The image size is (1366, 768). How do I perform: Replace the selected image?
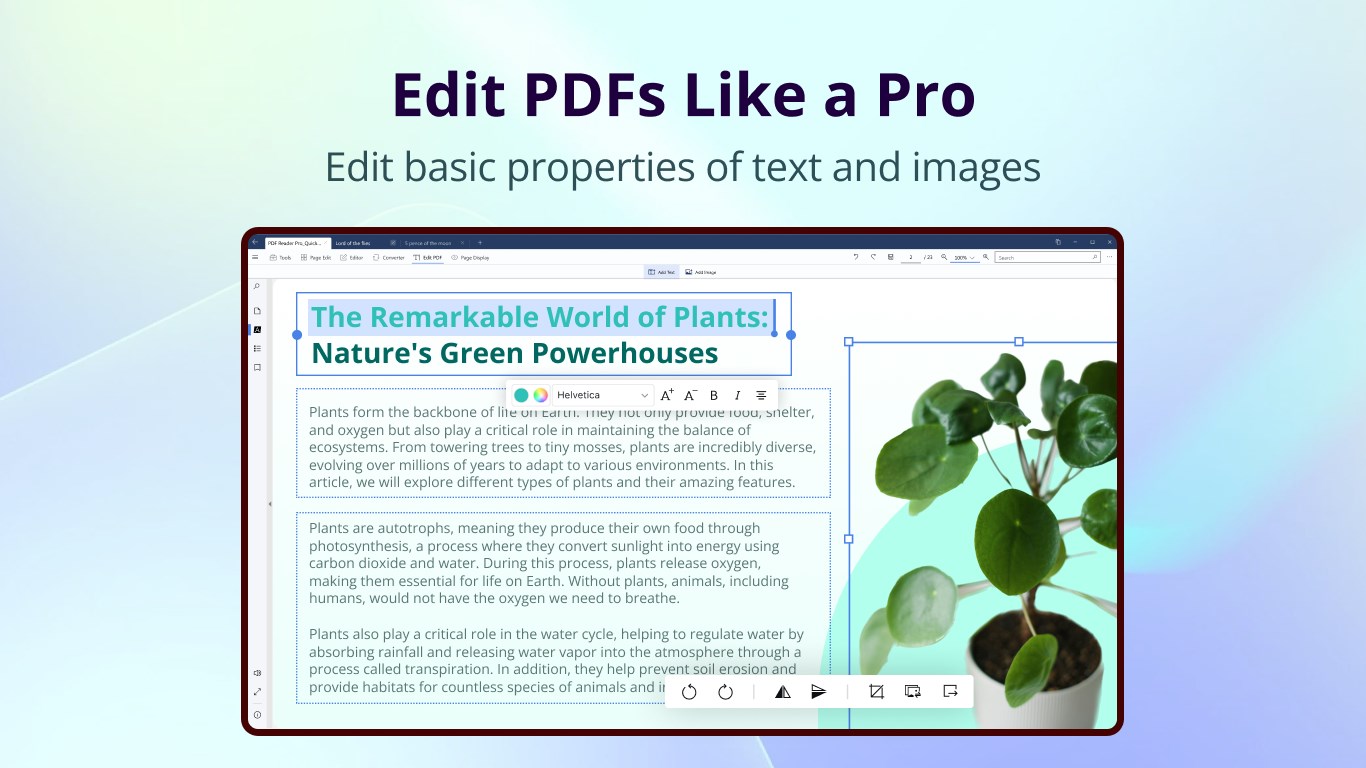click(913, 691)
